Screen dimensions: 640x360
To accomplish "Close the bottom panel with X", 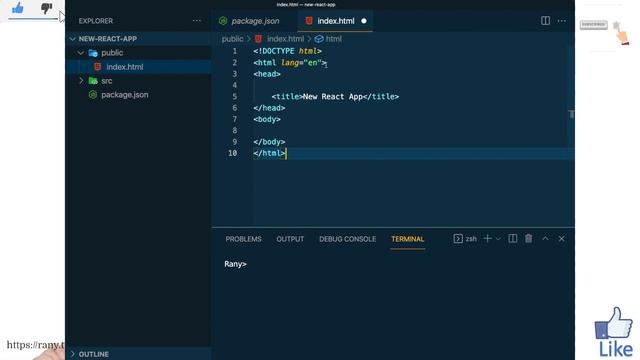I will [562, 239].
